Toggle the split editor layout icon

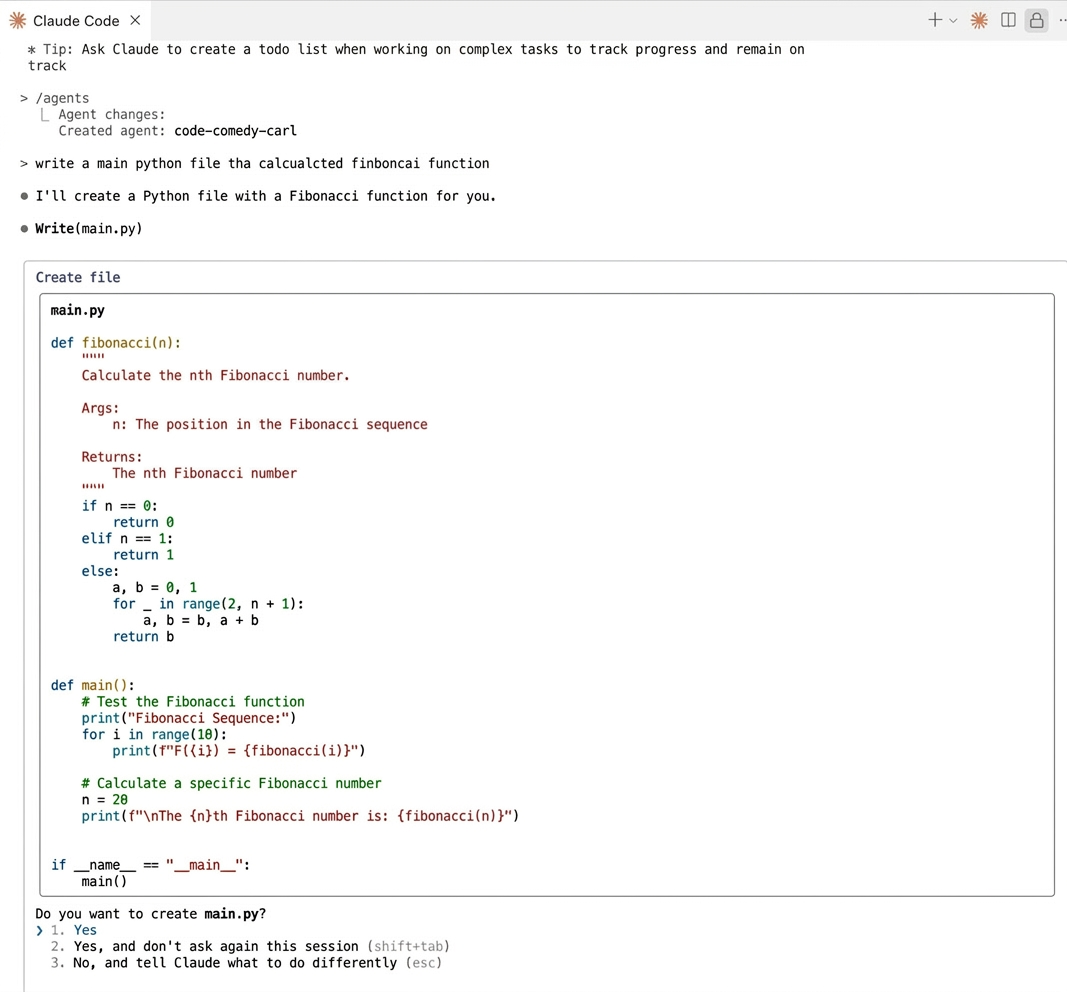point(1008,20)
